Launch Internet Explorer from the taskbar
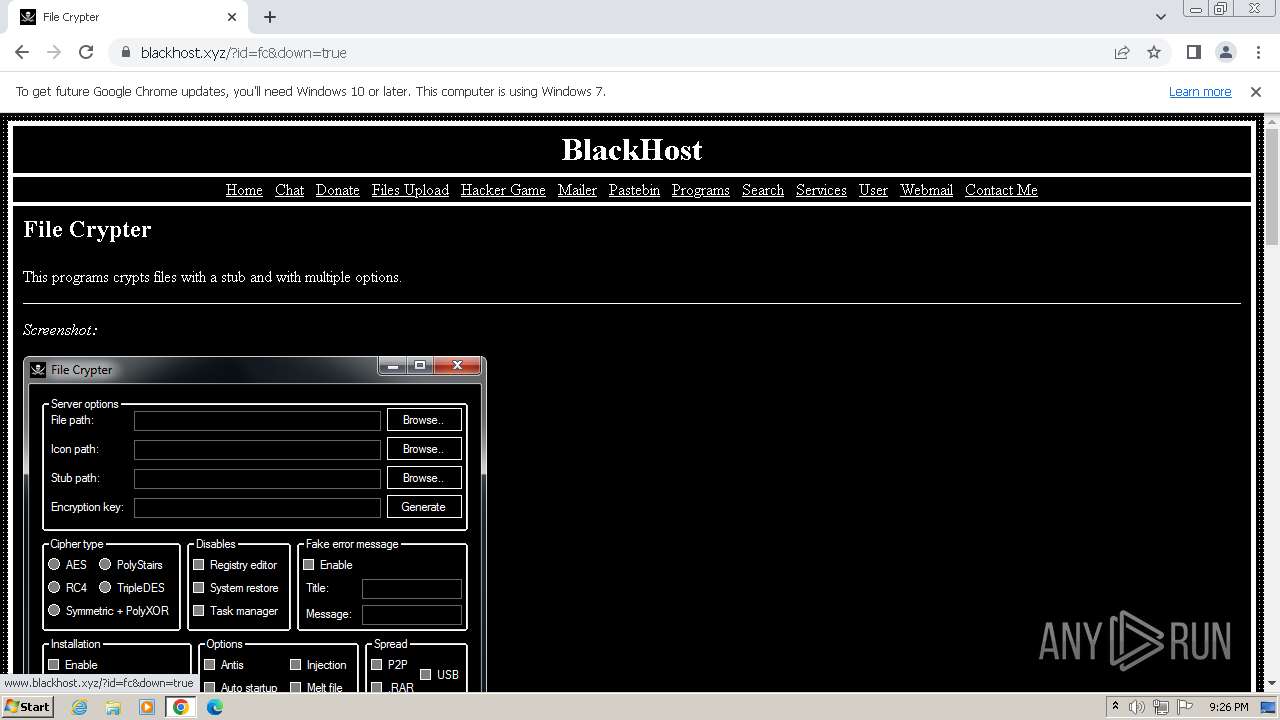 click(80, 707)
